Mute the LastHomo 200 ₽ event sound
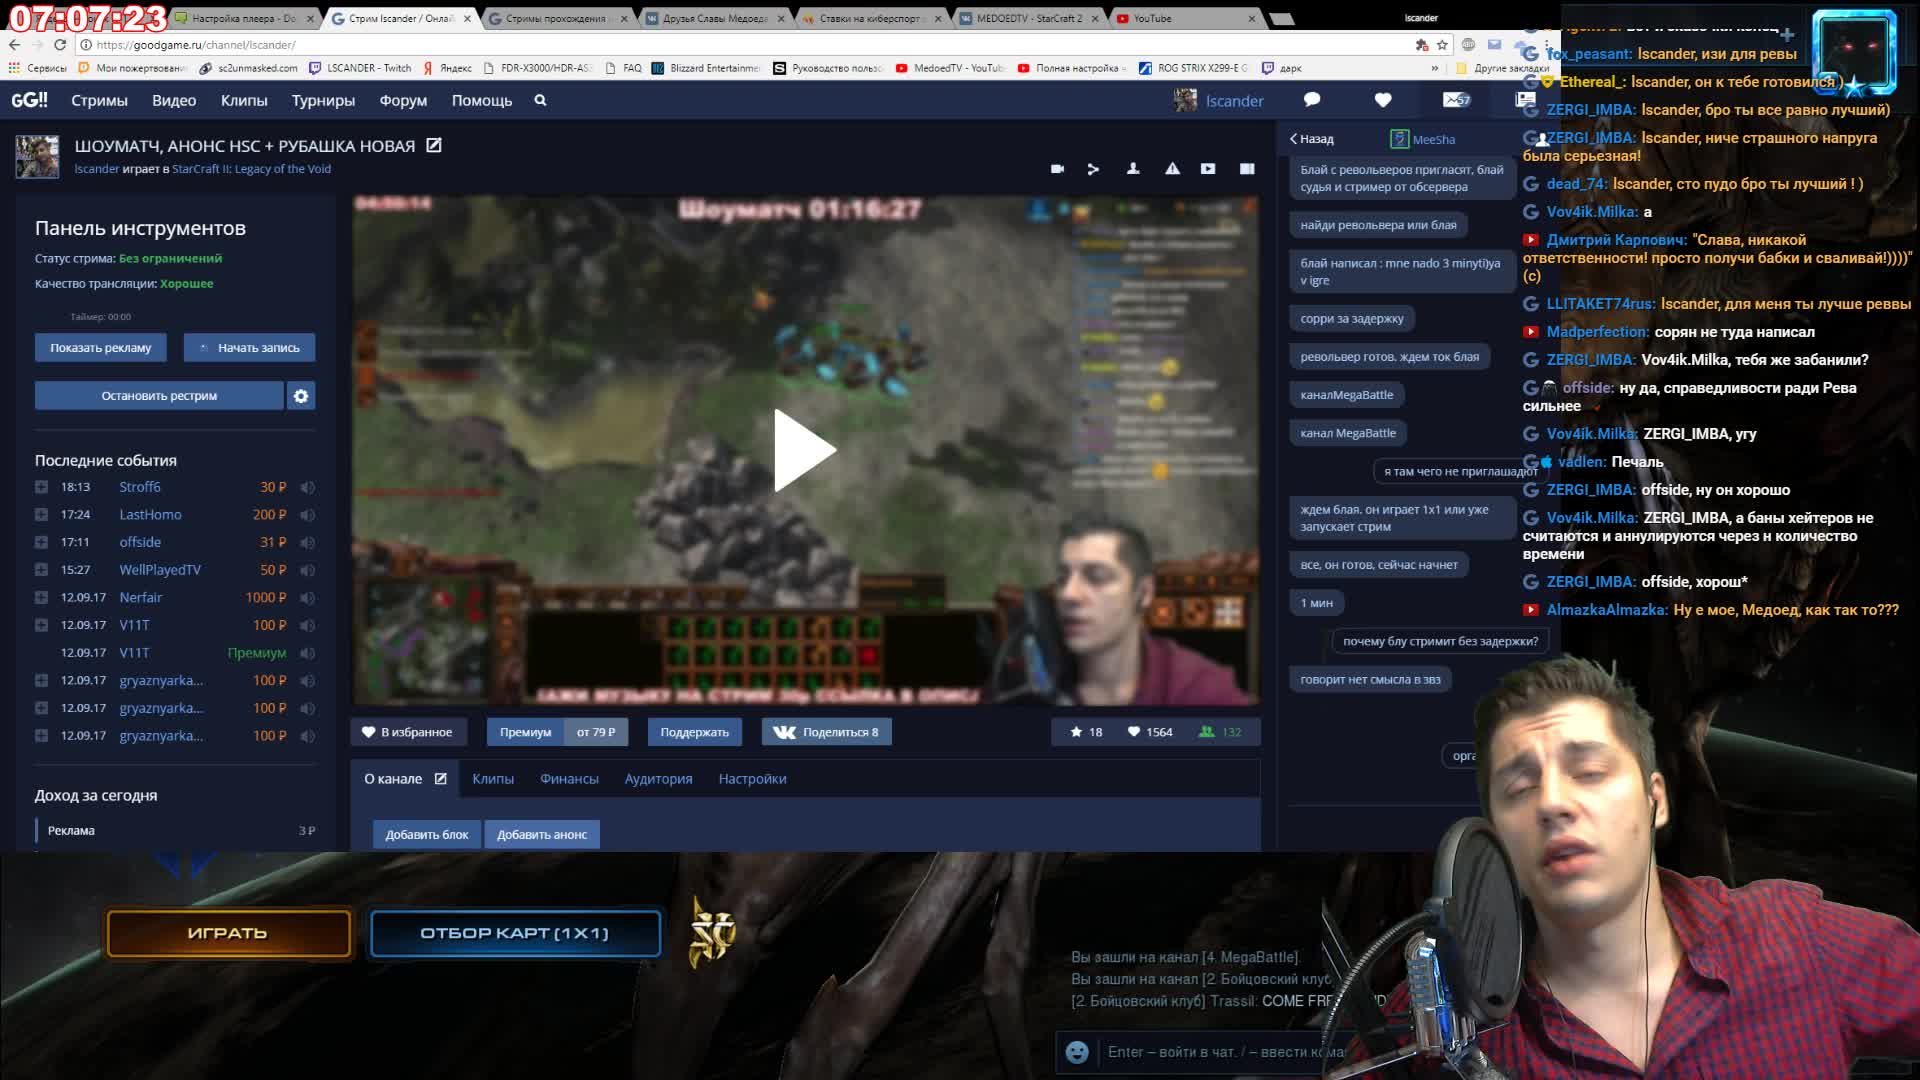Viewport: 1920px width, 1080px height. tap(308, 515)
